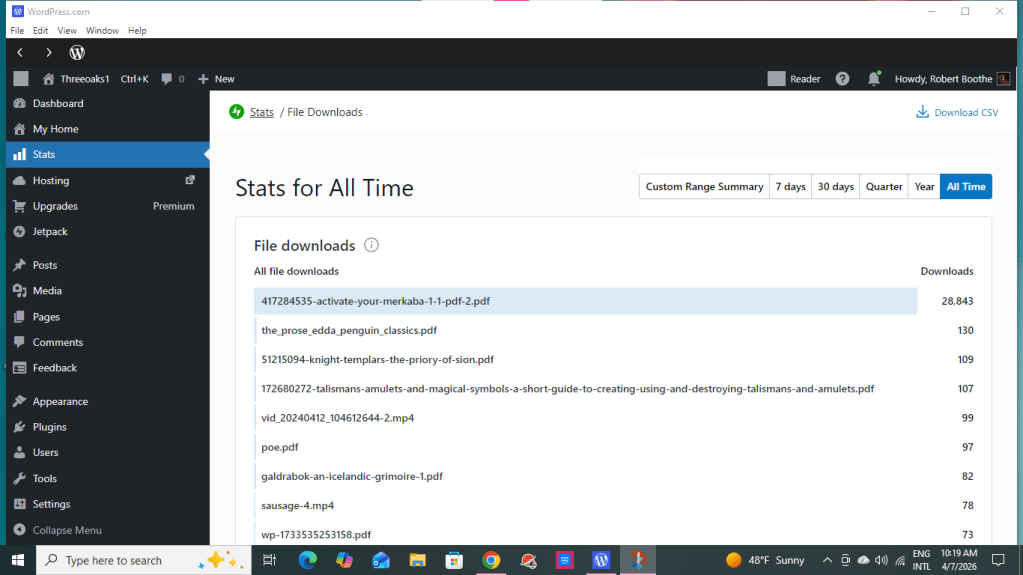
Task: Select the activate-your-merkaba PDF row
Action: point(585,301)
